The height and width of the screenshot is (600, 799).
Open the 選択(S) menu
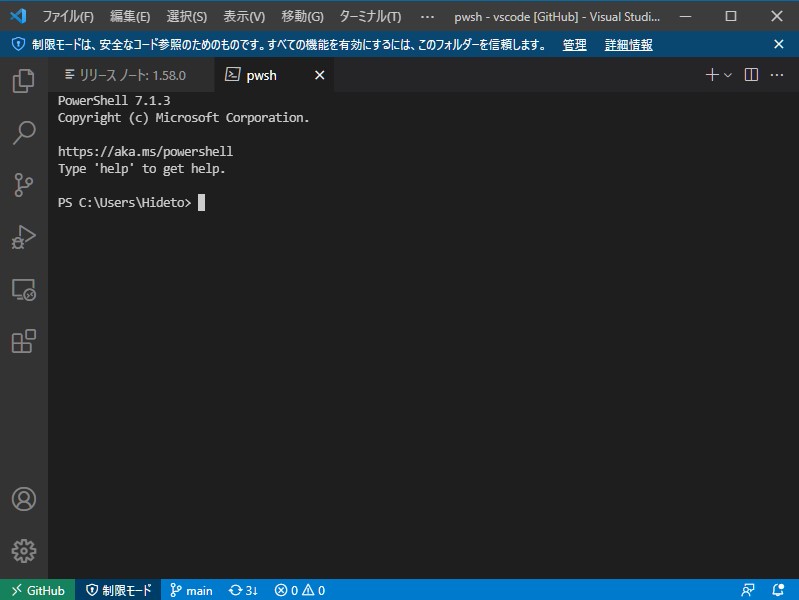[x=187, y=17]
